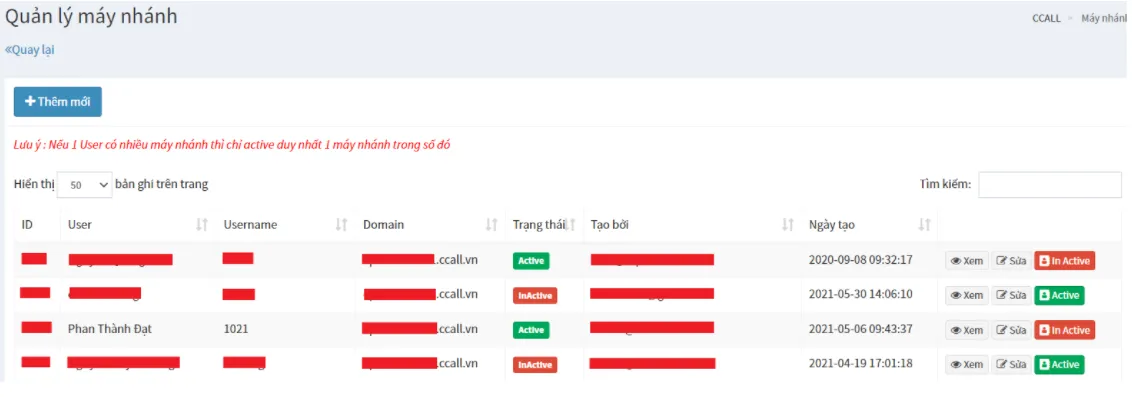This screenshot has width=1132, height=397.
Task: Click Active status badge in 2020-09-08 row
Action: click(x=531, y=261)
